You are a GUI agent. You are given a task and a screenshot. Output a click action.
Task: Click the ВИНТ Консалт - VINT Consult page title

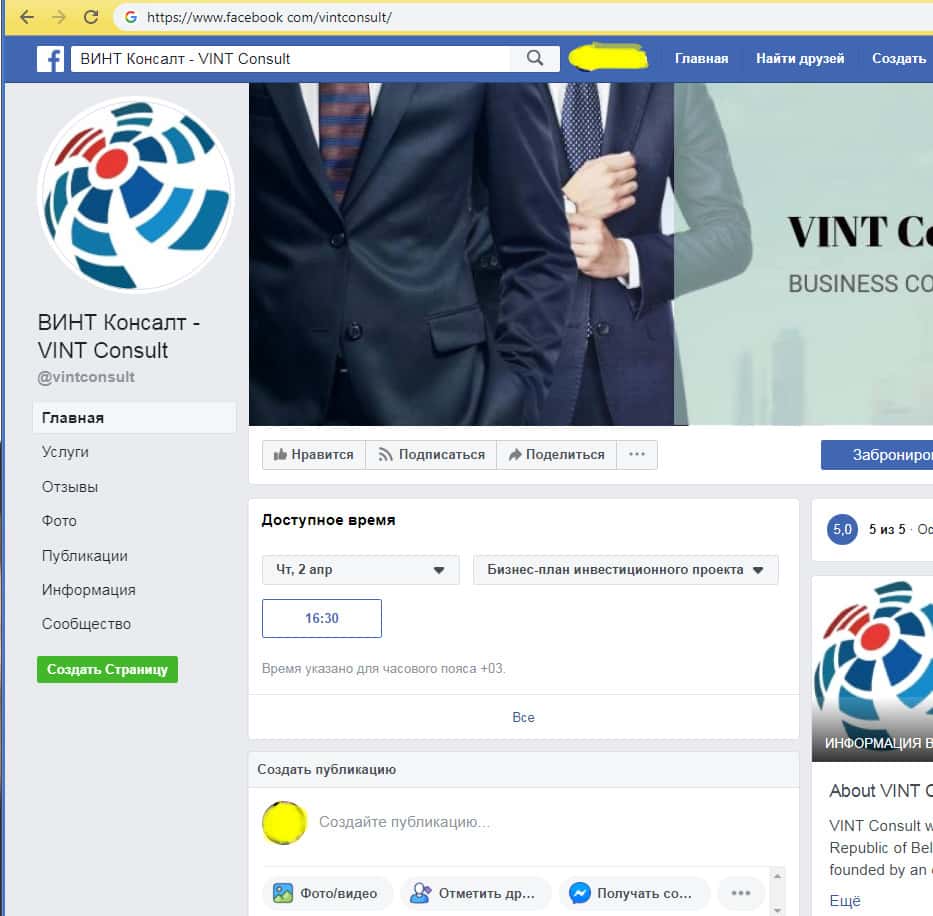click(119, 336)
